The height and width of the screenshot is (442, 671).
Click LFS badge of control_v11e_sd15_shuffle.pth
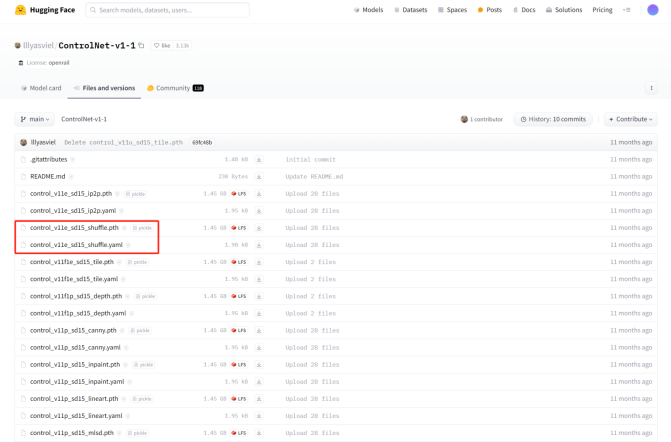click(x=239, y=228)
